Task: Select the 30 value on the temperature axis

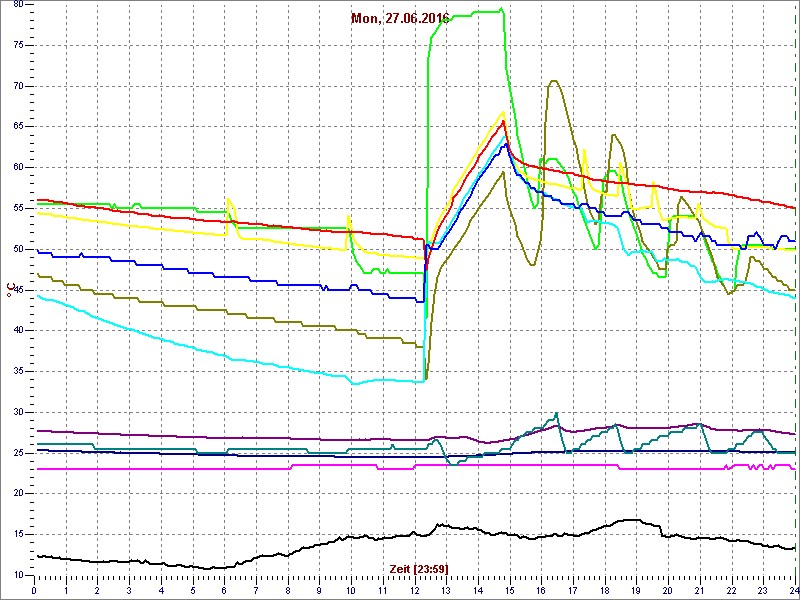Action: point(17,412)
